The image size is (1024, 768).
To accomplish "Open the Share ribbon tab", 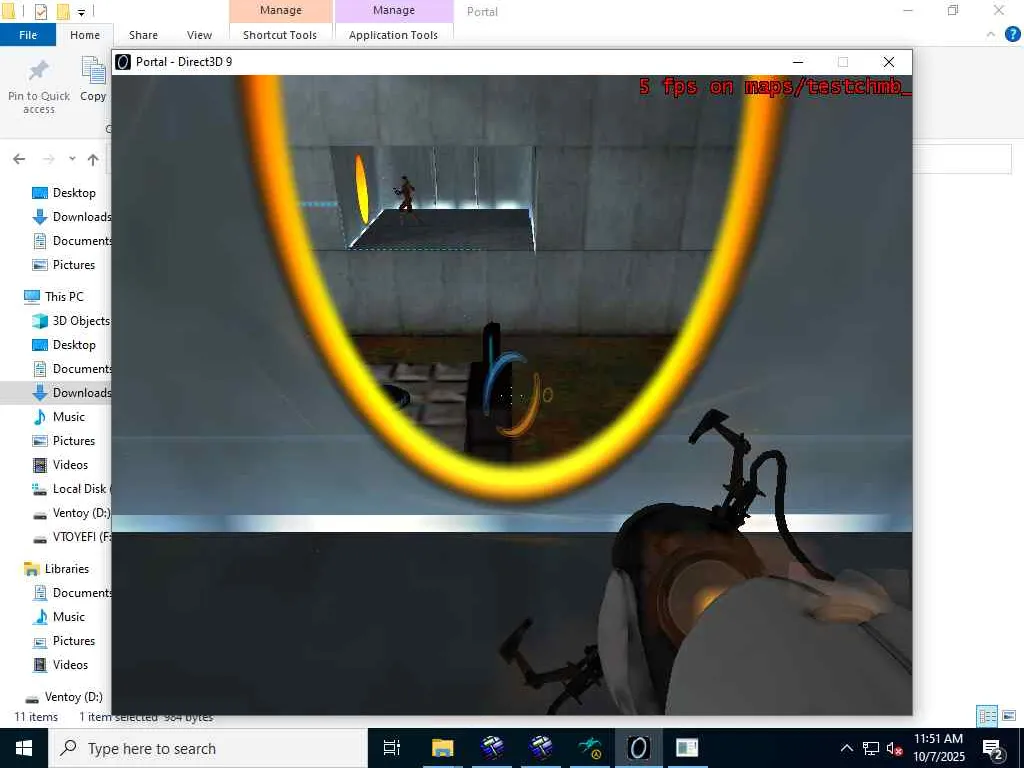I will click(x=143, y=35).
